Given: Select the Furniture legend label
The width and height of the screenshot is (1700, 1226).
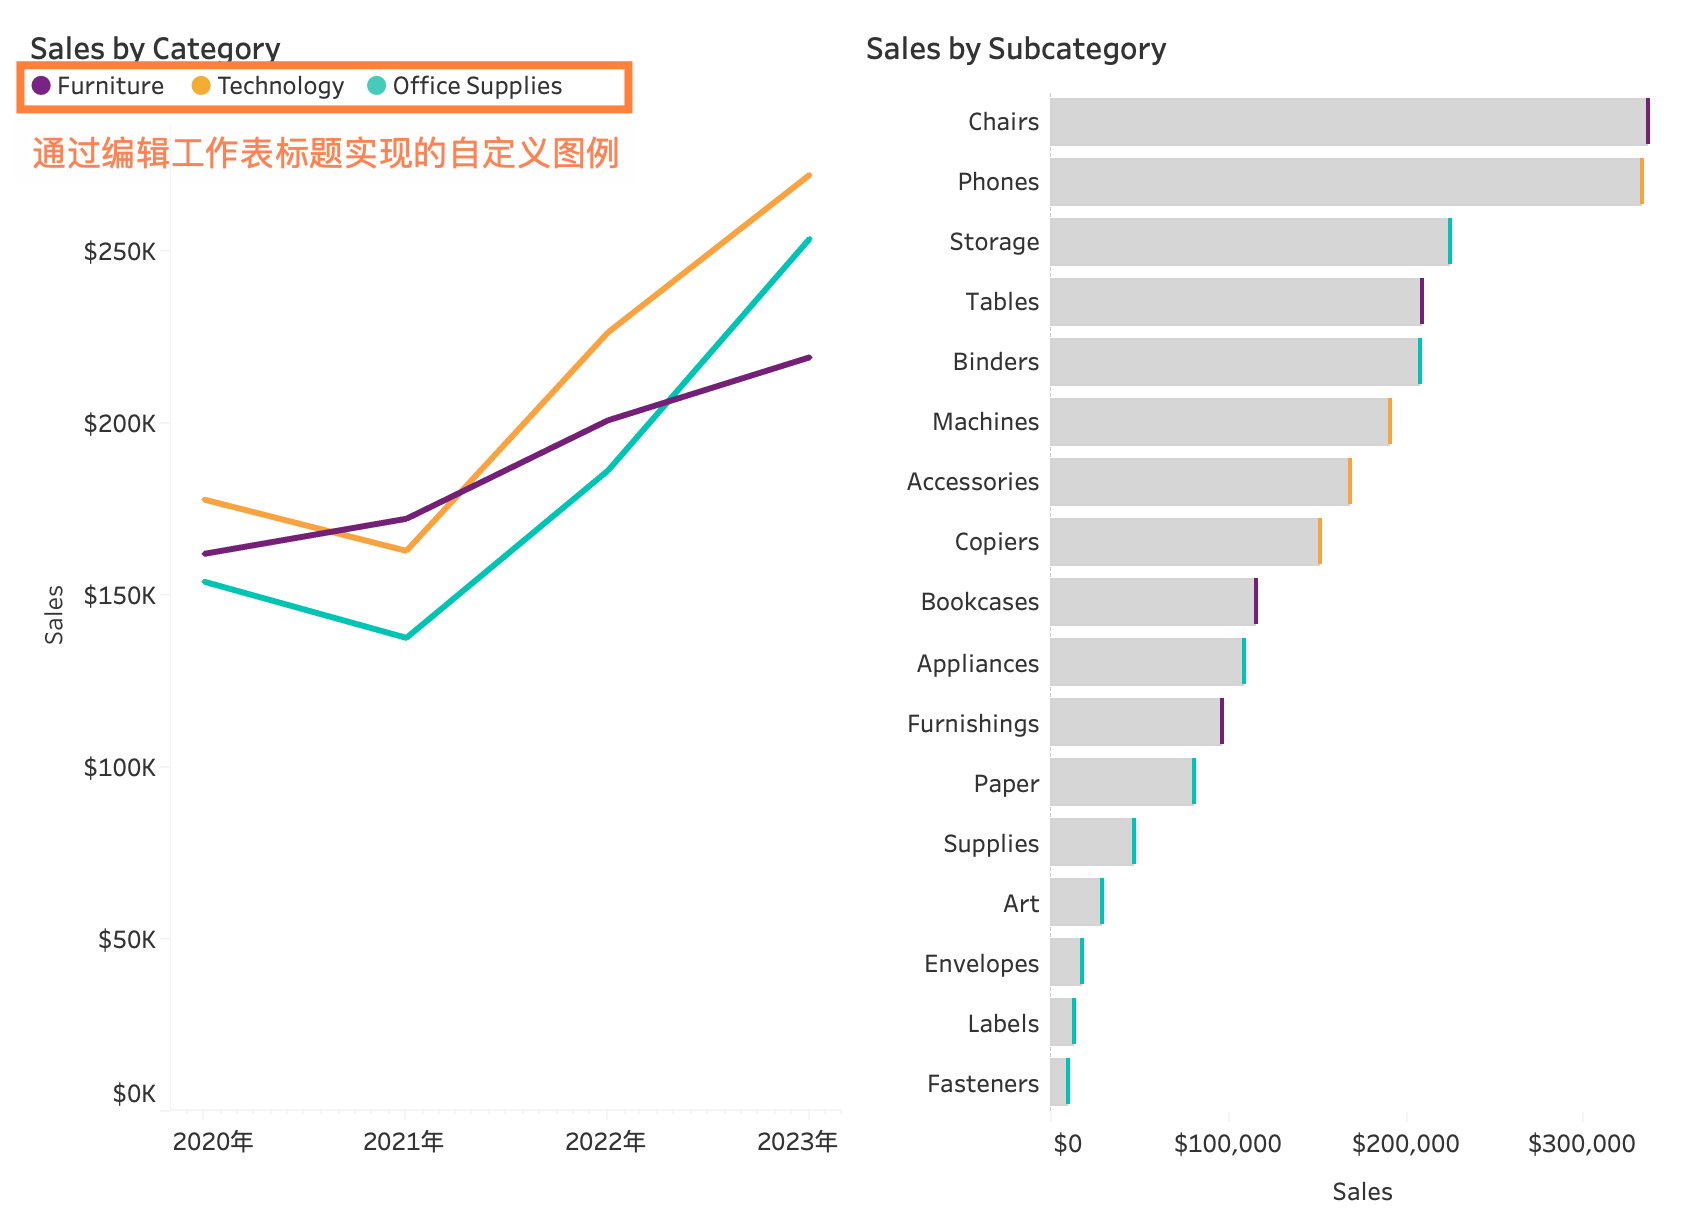Looking at the screenshot, I should (110, 86).
